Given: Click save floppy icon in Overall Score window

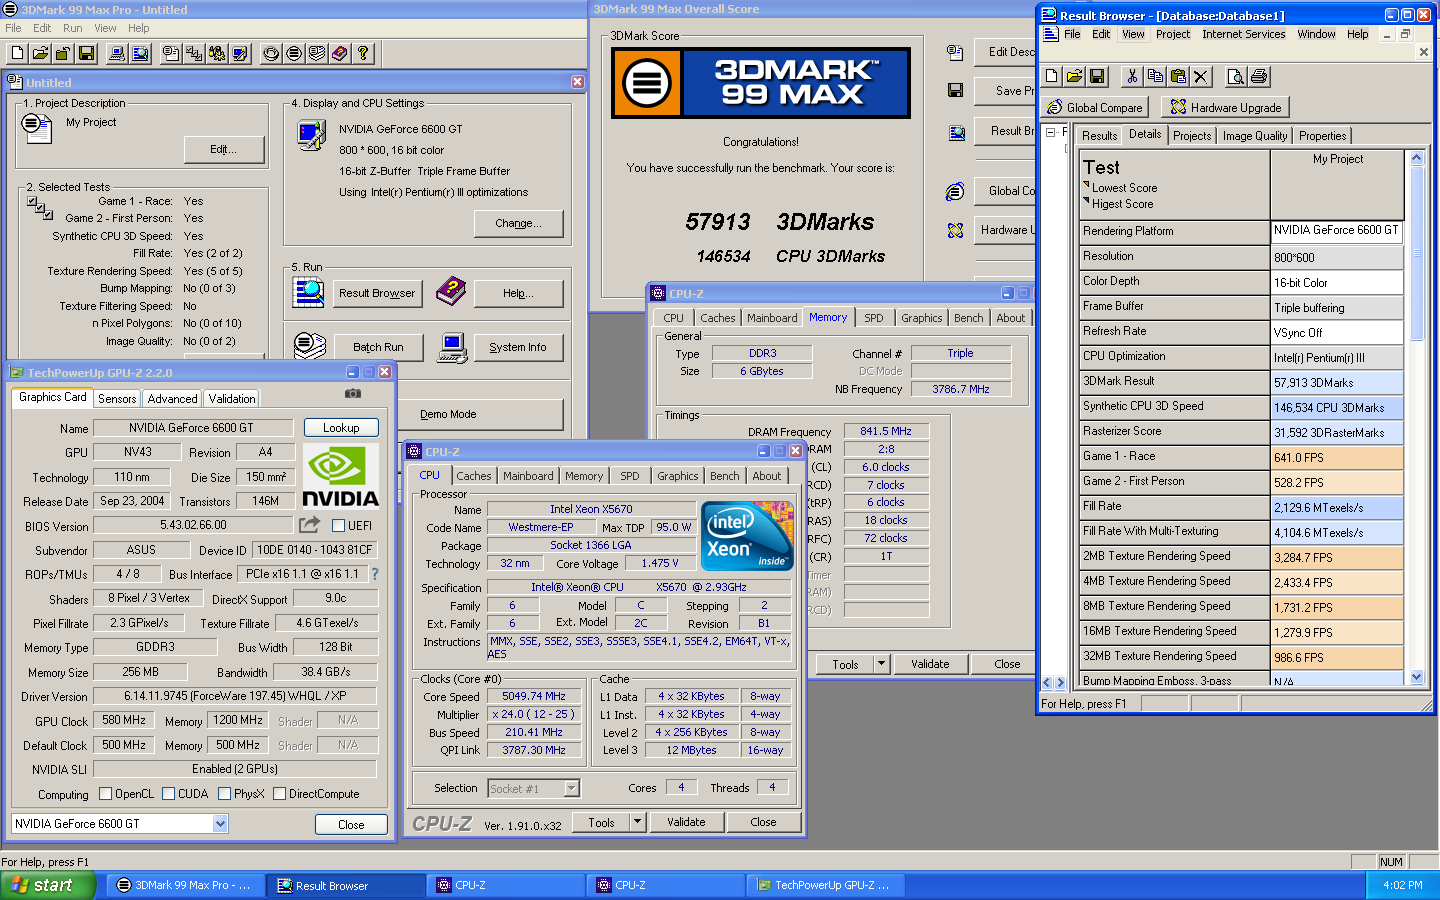Looking at the screenshot, I should (x=955, y=90).
